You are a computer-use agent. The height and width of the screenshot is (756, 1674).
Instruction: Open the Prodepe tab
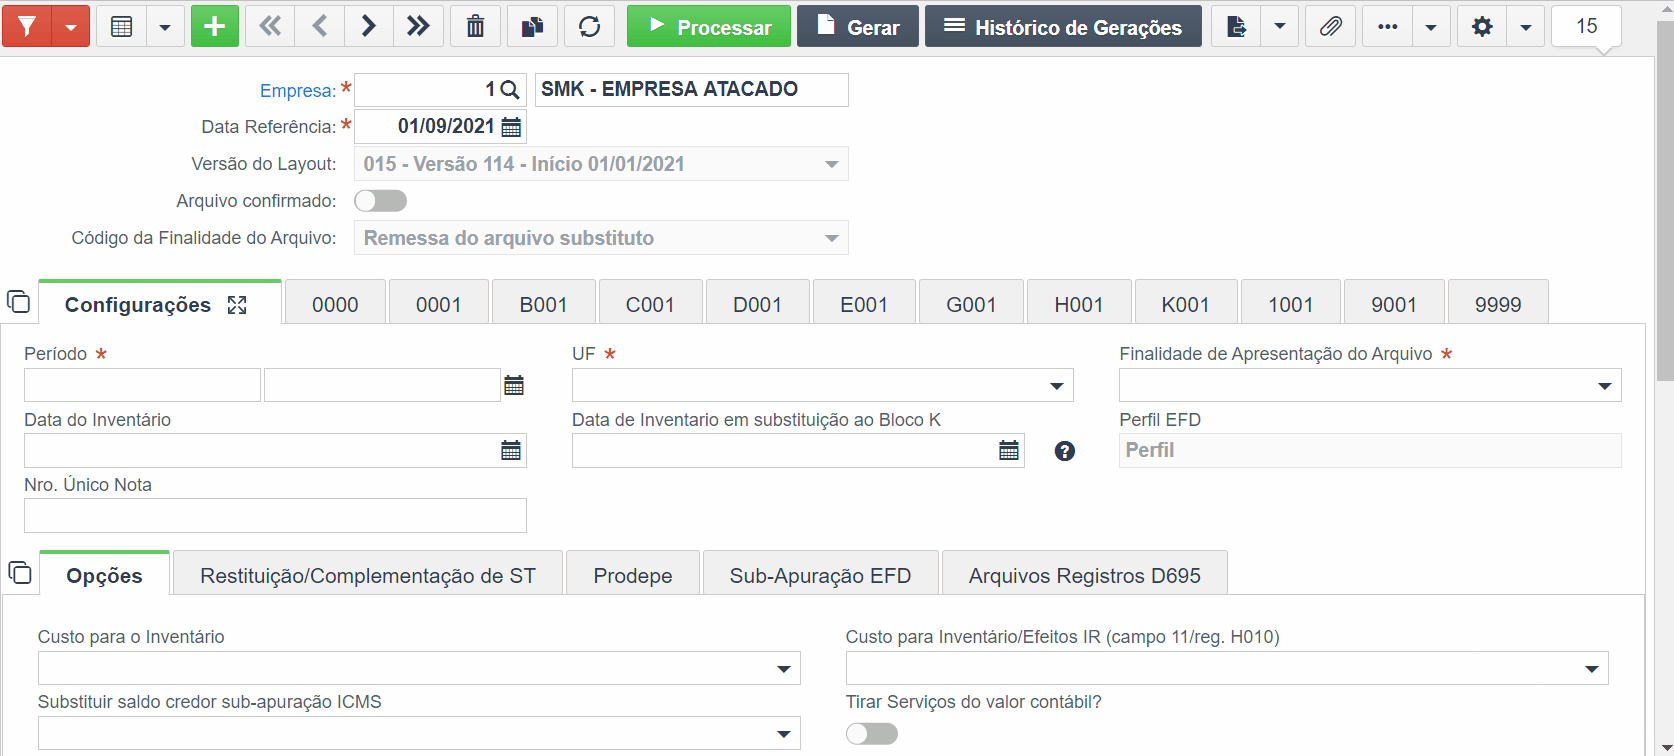click(633, 575)
